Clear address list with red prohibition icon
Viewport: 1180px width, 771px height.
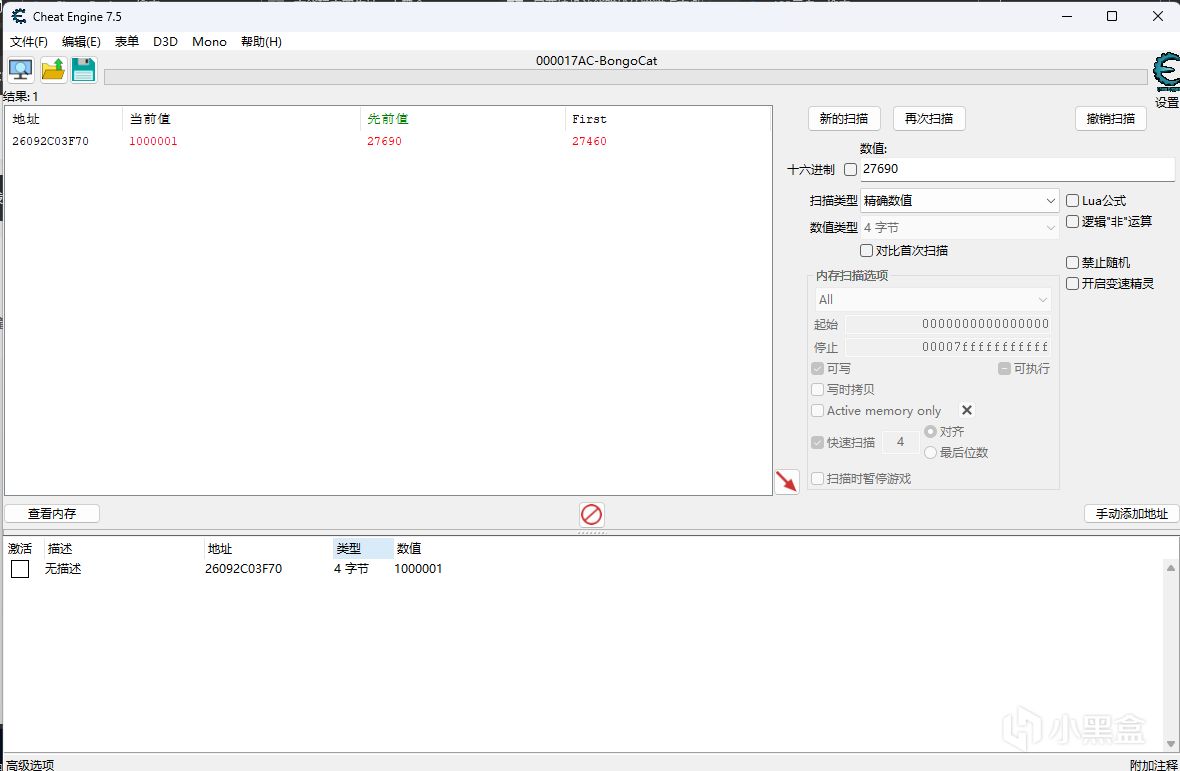[592, 515]
